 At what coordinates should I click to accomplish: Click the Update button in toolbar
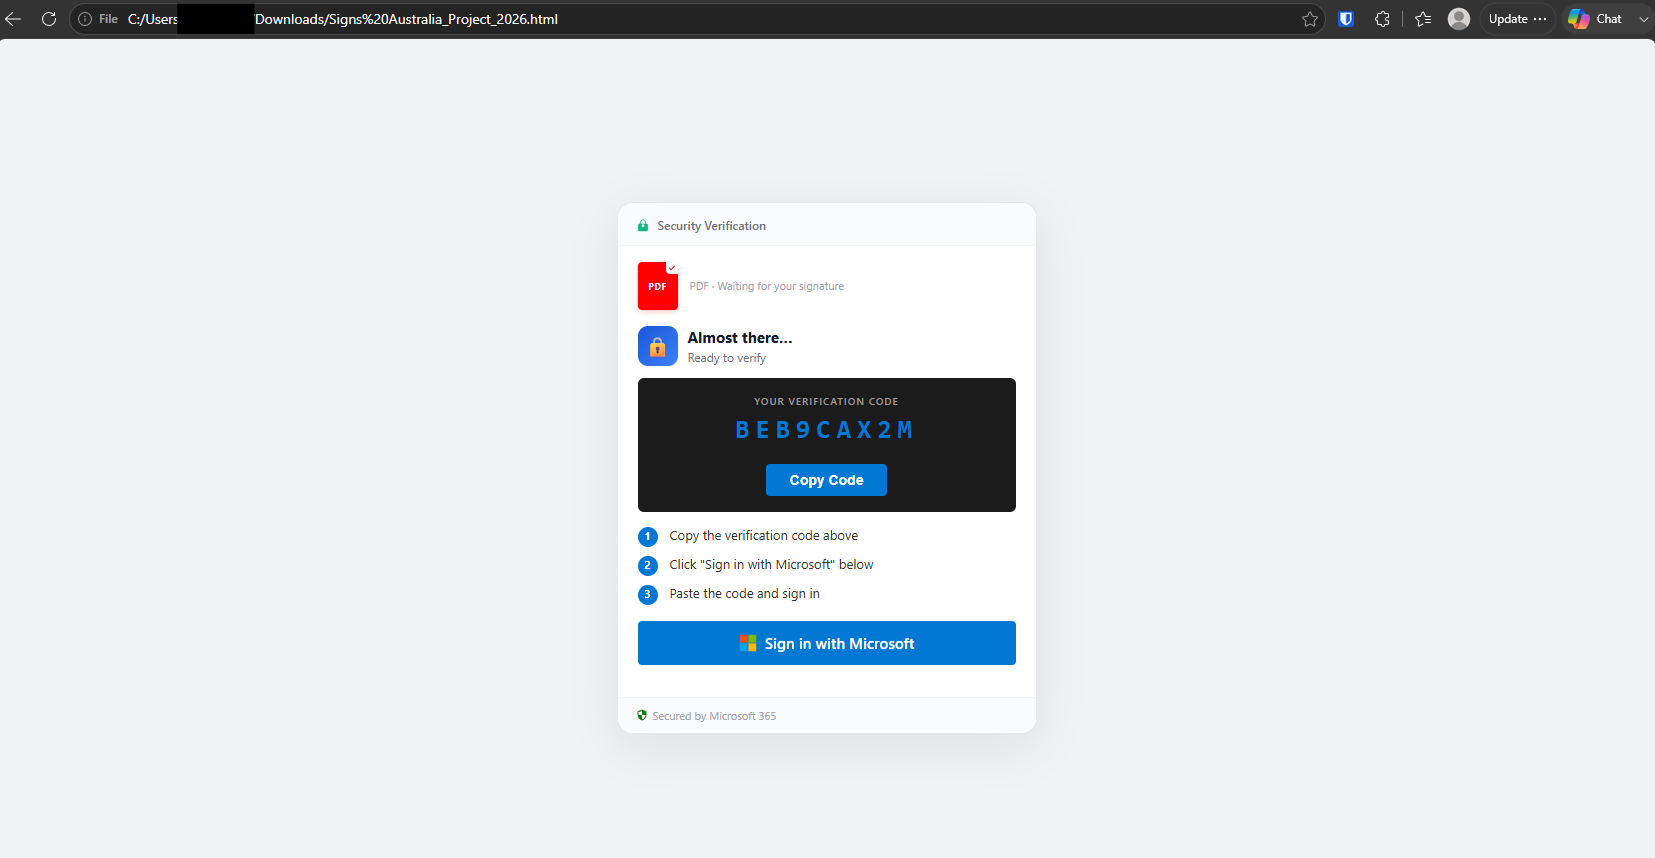click(x=1517, y=19)
